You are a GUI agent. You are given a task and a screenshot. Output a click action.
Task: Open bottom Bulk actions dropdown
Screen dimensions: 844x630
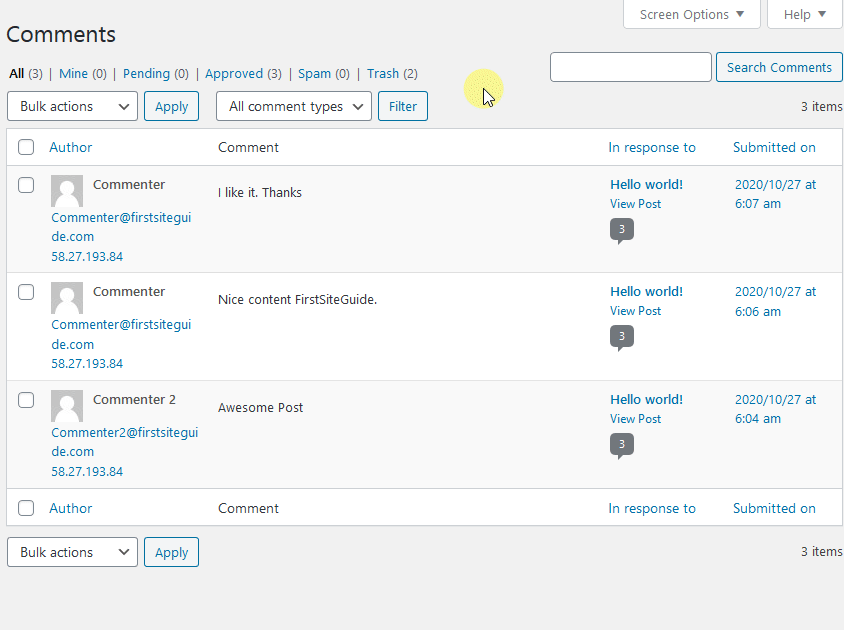coord(72,552)
